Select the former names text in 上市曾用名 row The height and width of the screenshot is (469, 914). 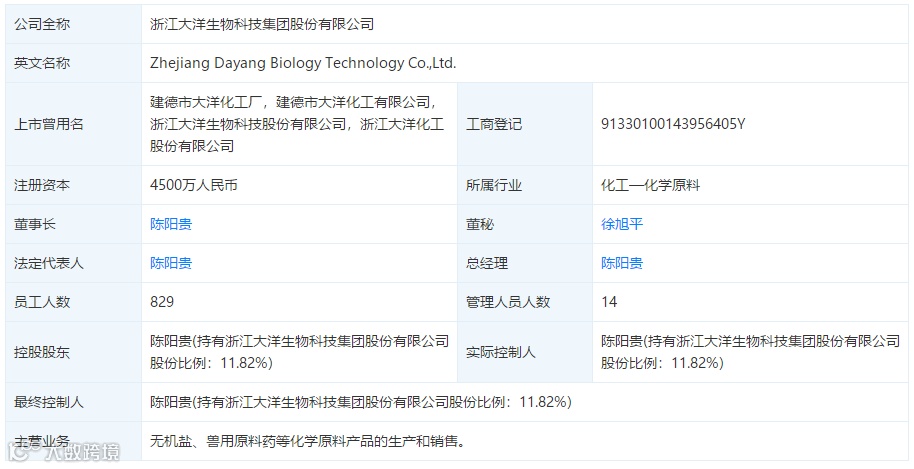coord(297,124)
